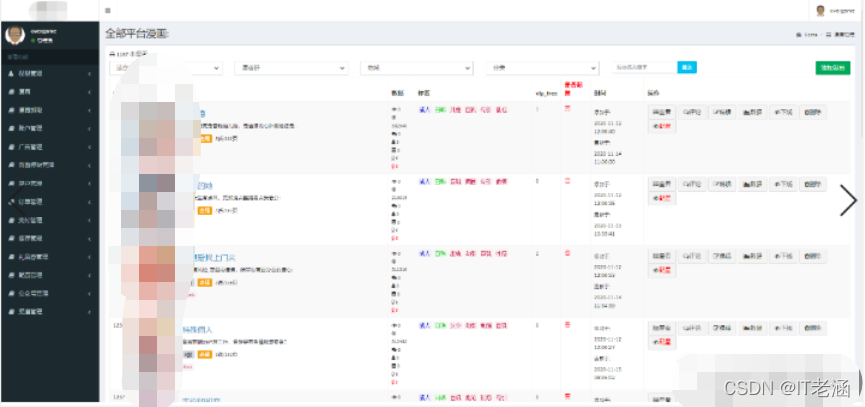Click 下线 eye button in third row
The height and width of the screenshot is (407, 865).
(782, 256)
